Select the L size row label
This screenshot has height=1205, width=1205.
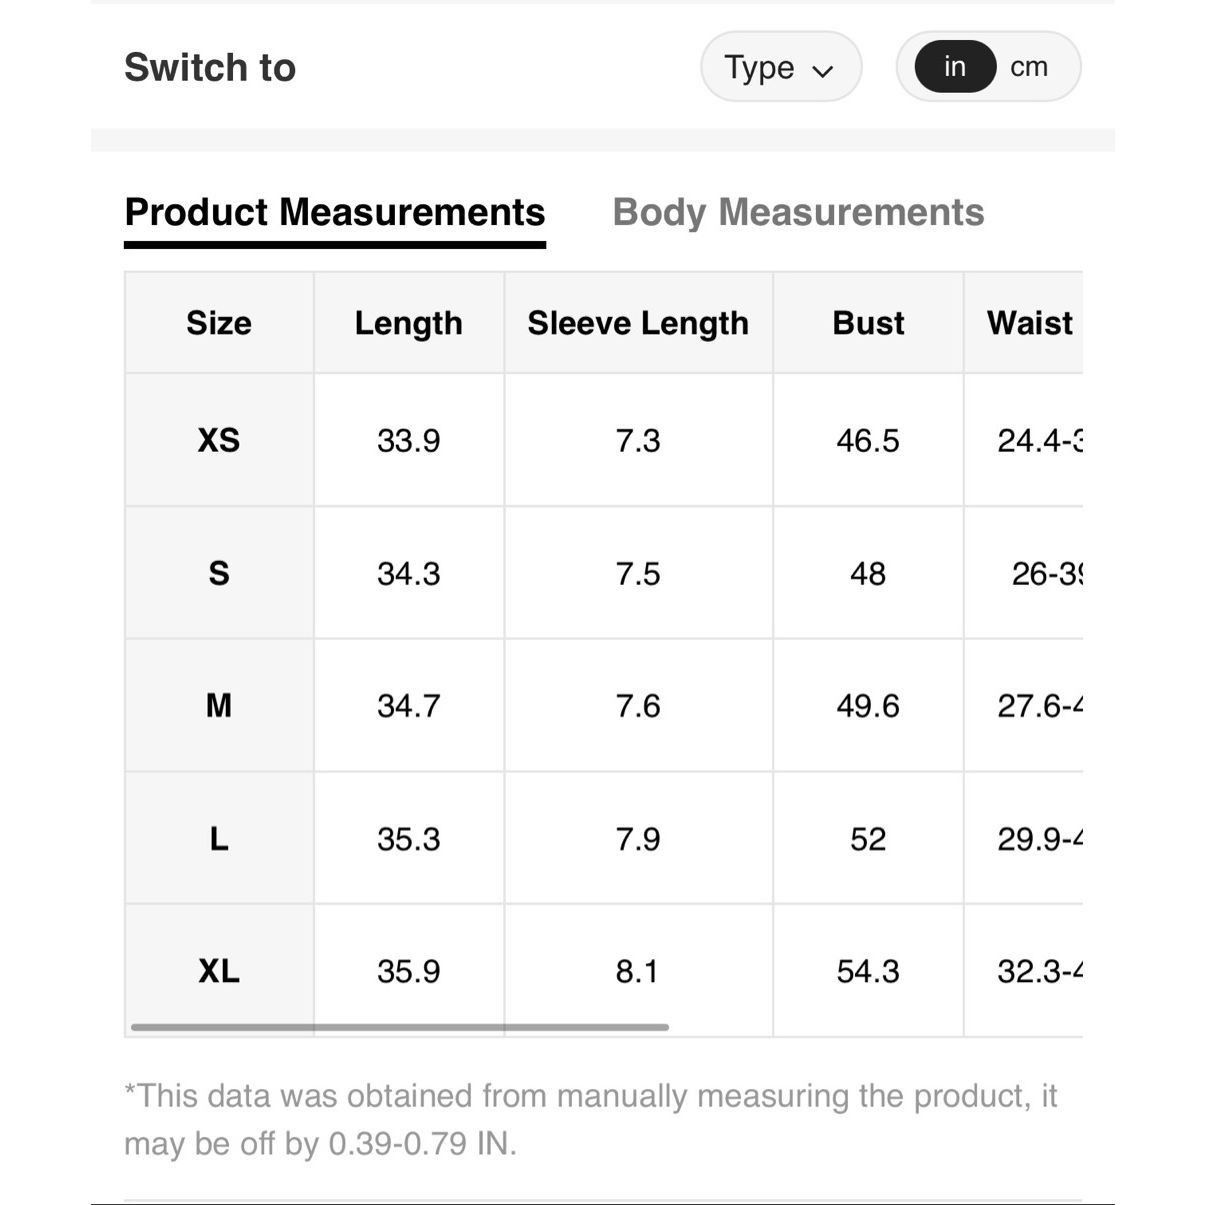(x=219, y=839)
